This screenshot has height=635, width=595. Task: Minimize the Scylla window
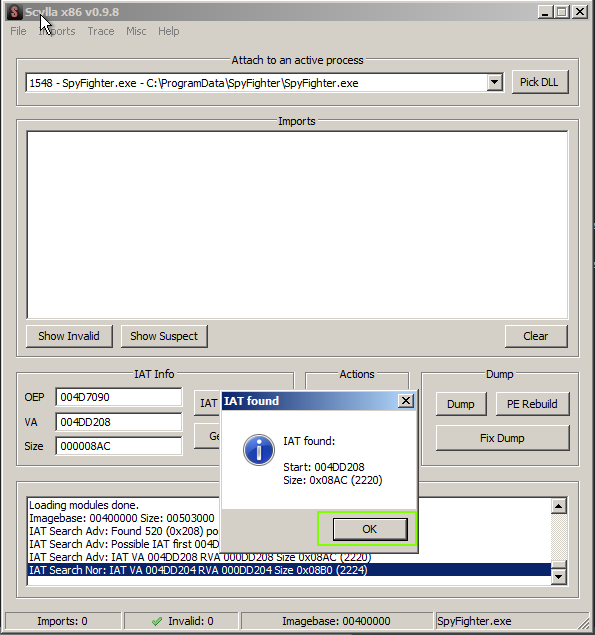coord(546,12)
